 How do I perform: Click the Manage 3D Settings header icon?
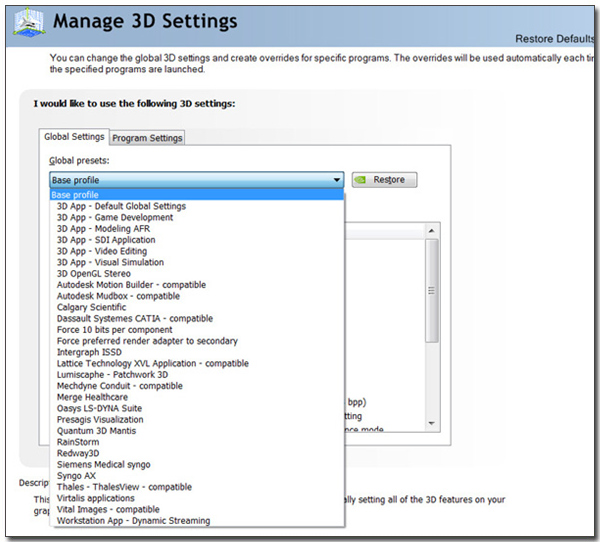click(29, 23)
